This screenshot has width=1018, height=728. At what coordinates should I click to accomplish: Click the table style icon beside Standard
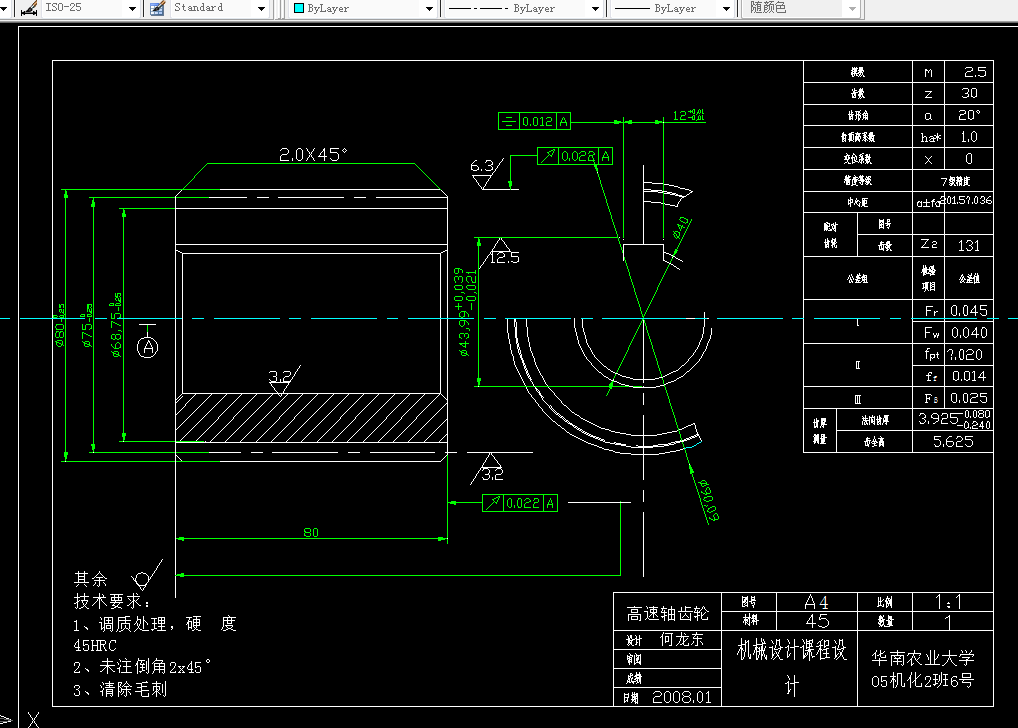[x=157, y=8]
